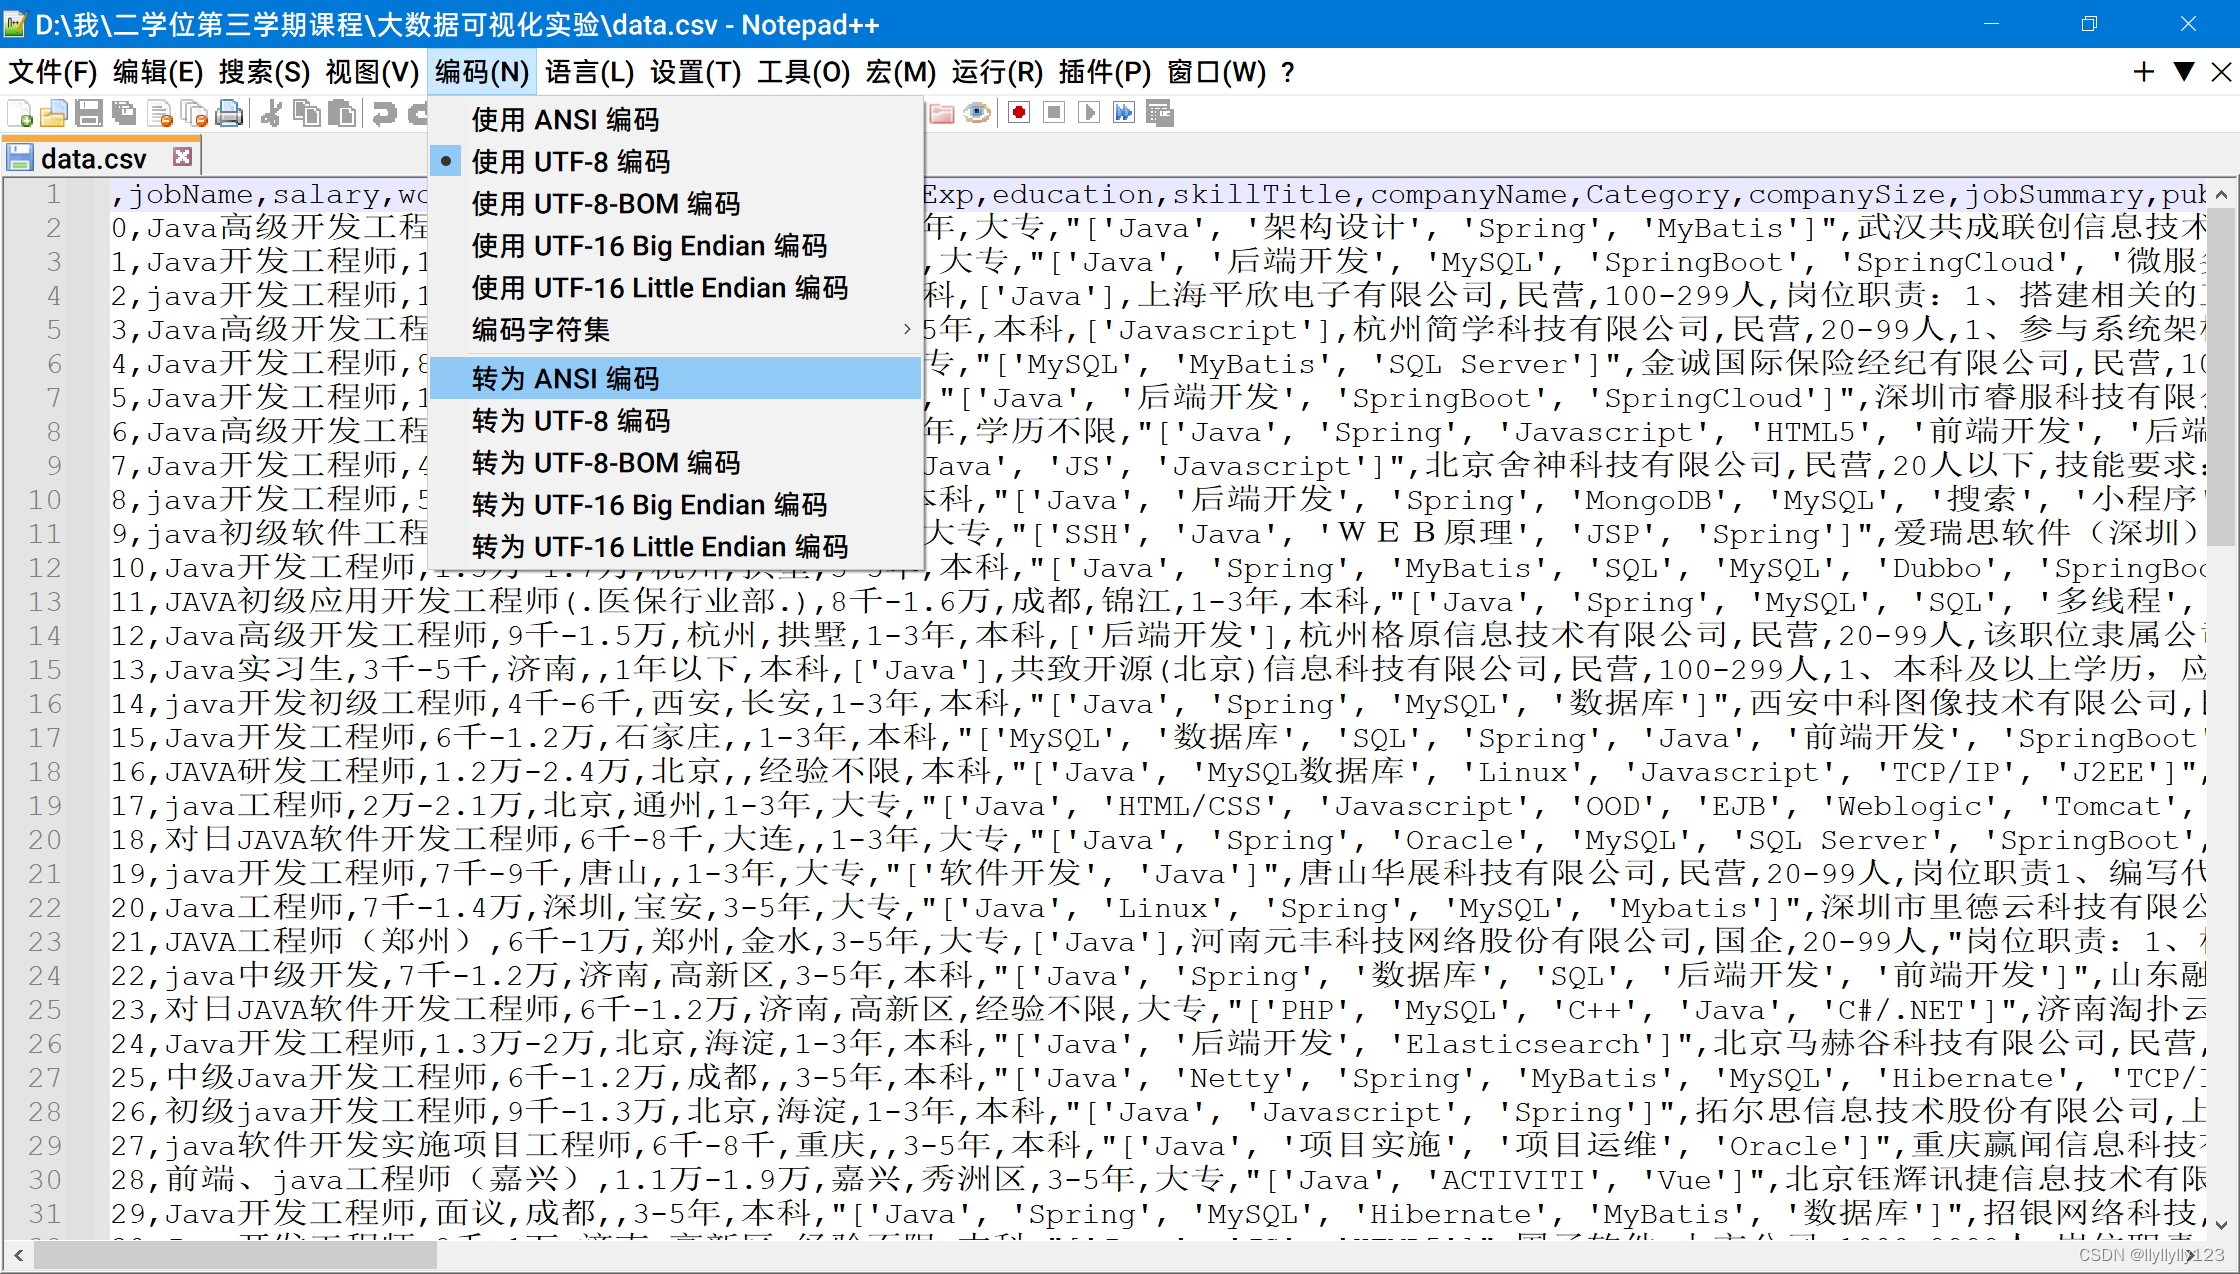The height and width of the screenshot is (1274, 2240).
Task: Close data.csv via its tab close button
Action: coord(181,156)
